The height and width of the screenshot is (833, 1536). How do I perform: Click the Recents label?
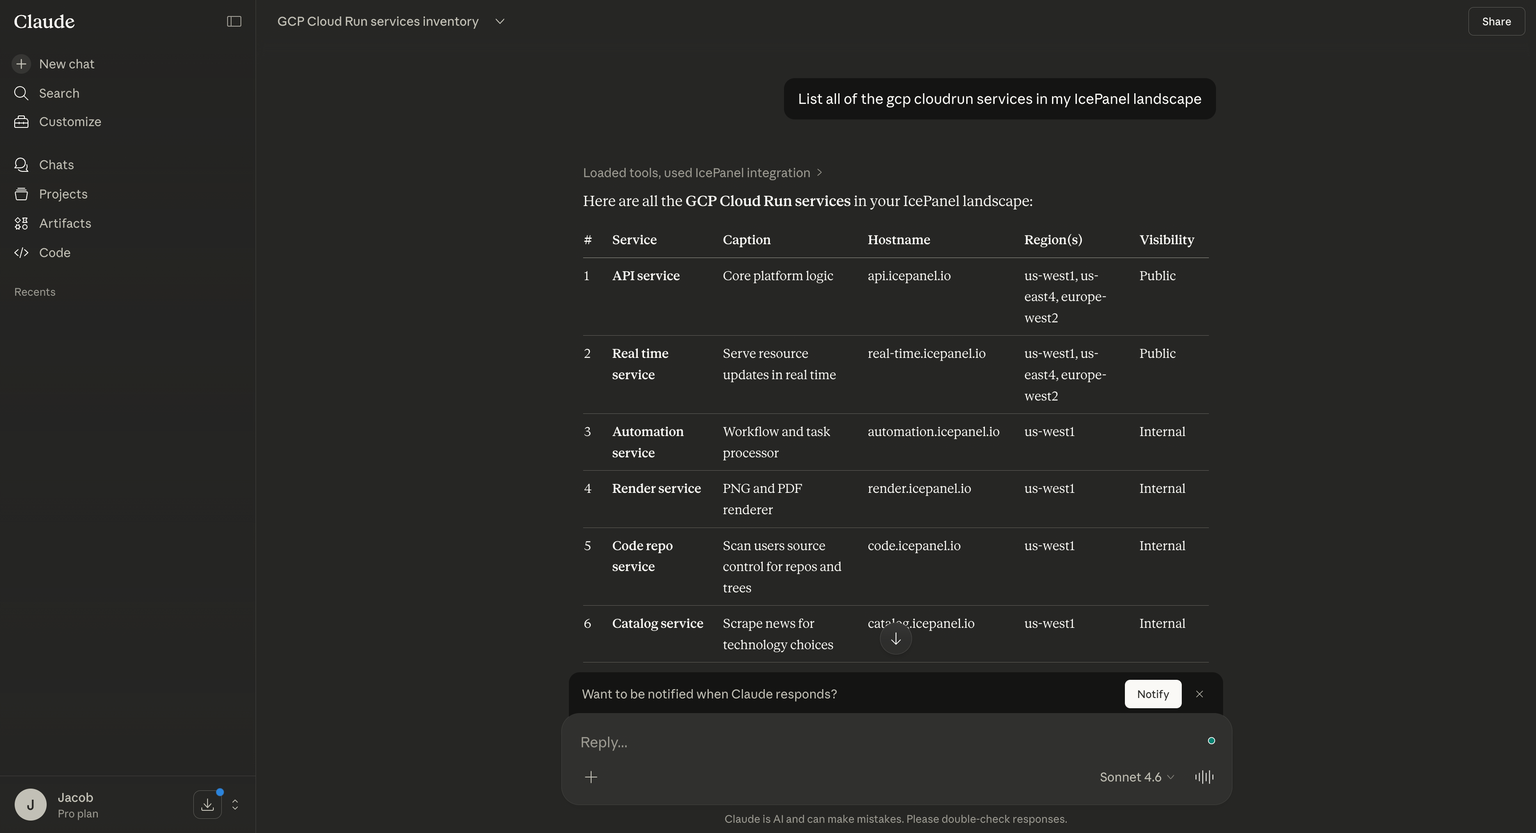(35, 292)
